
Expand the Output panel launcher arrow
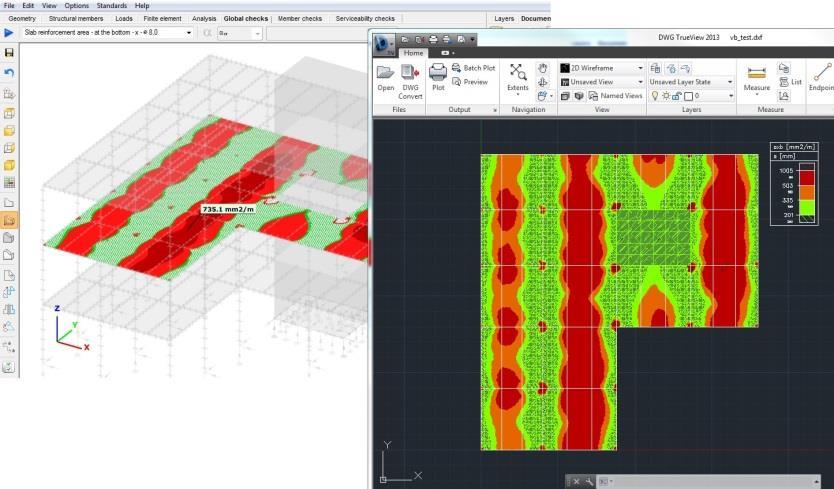495,110
